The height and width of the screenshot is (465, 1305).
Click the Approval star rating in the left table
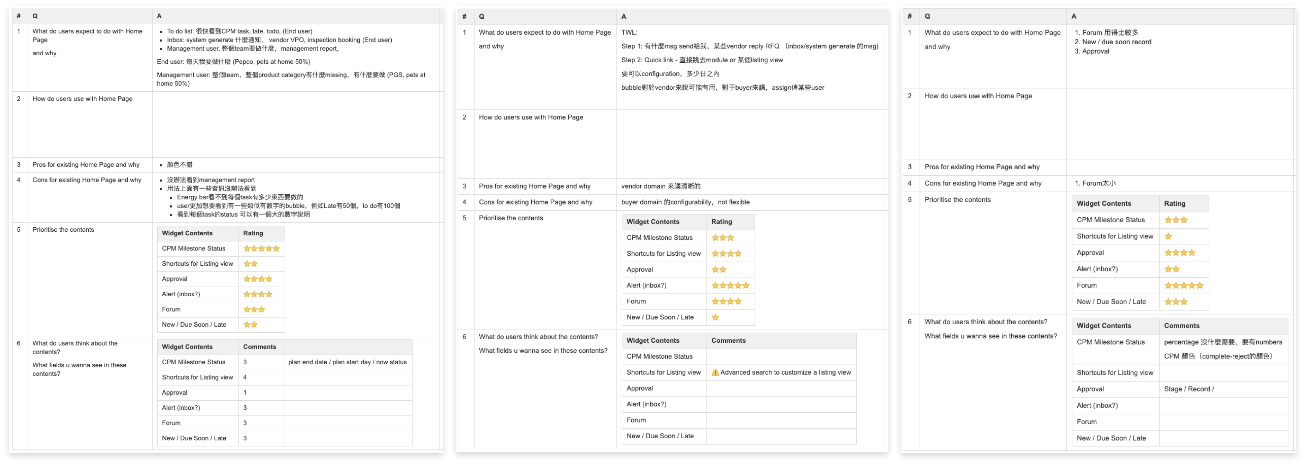click(258, 279)
